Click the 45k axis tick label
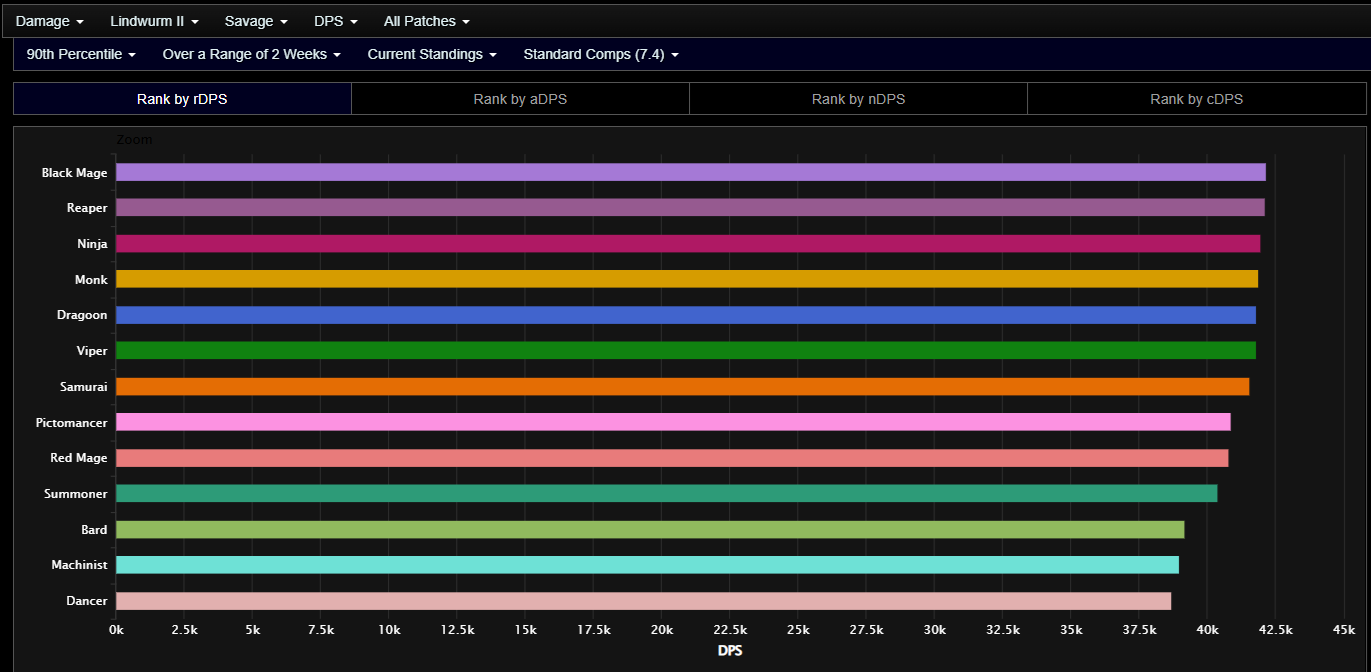The width and height of the screenshot is (1371, 672). pyautogui.click(x=1344, y=630)
